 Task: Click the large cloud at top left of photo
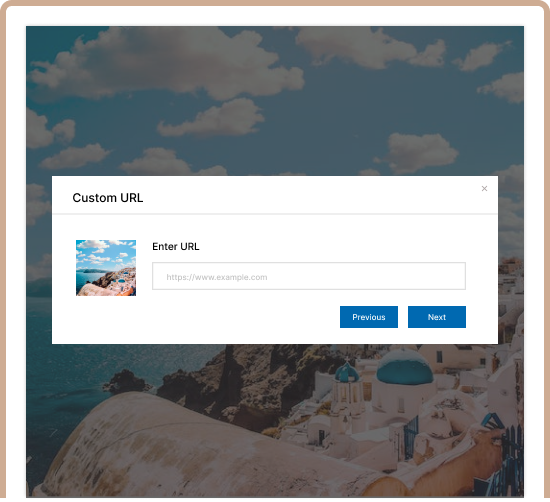click(165, 63)
